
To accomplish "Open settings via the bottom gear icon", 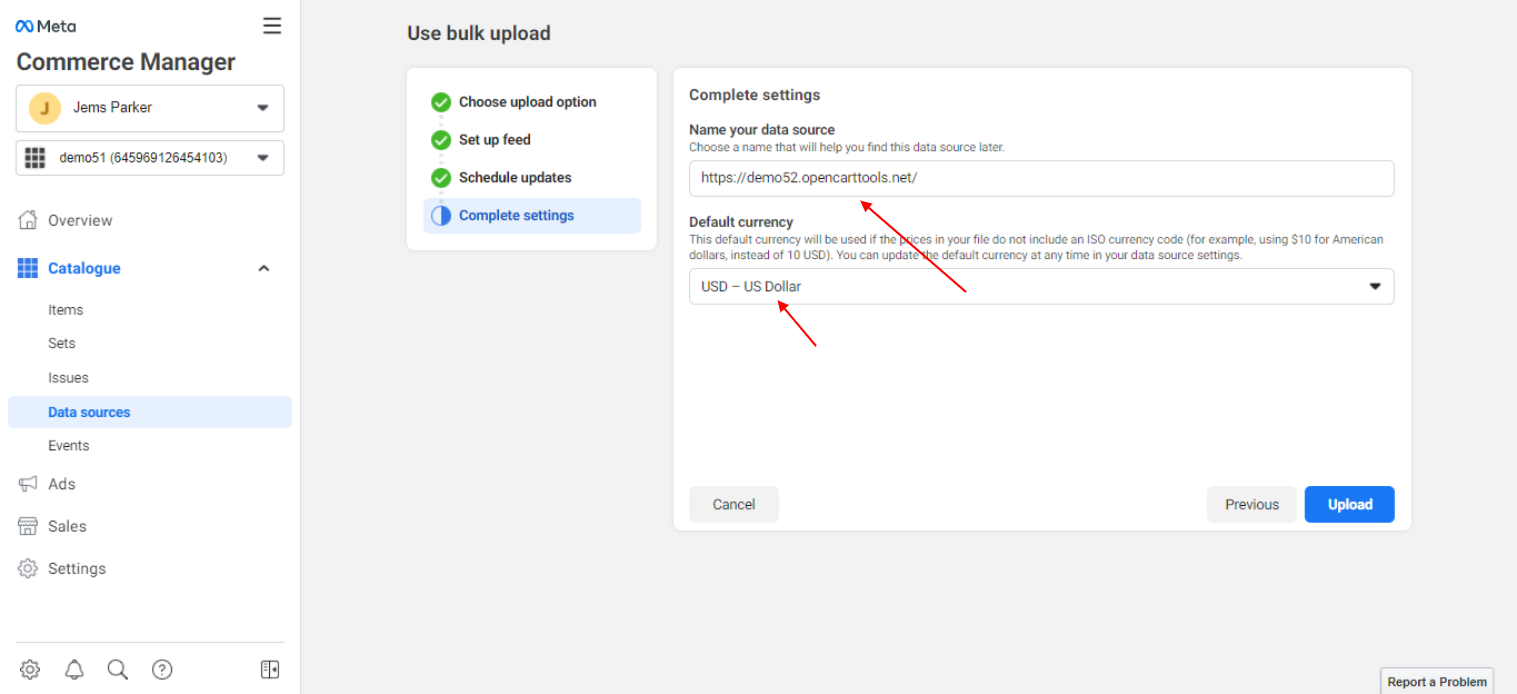I will coord(30,670).
